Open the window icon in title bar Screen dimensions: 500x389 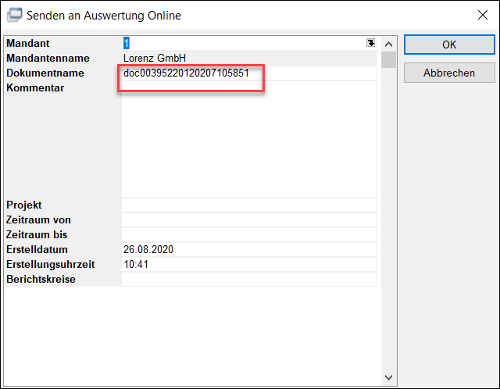coord(15,15)
